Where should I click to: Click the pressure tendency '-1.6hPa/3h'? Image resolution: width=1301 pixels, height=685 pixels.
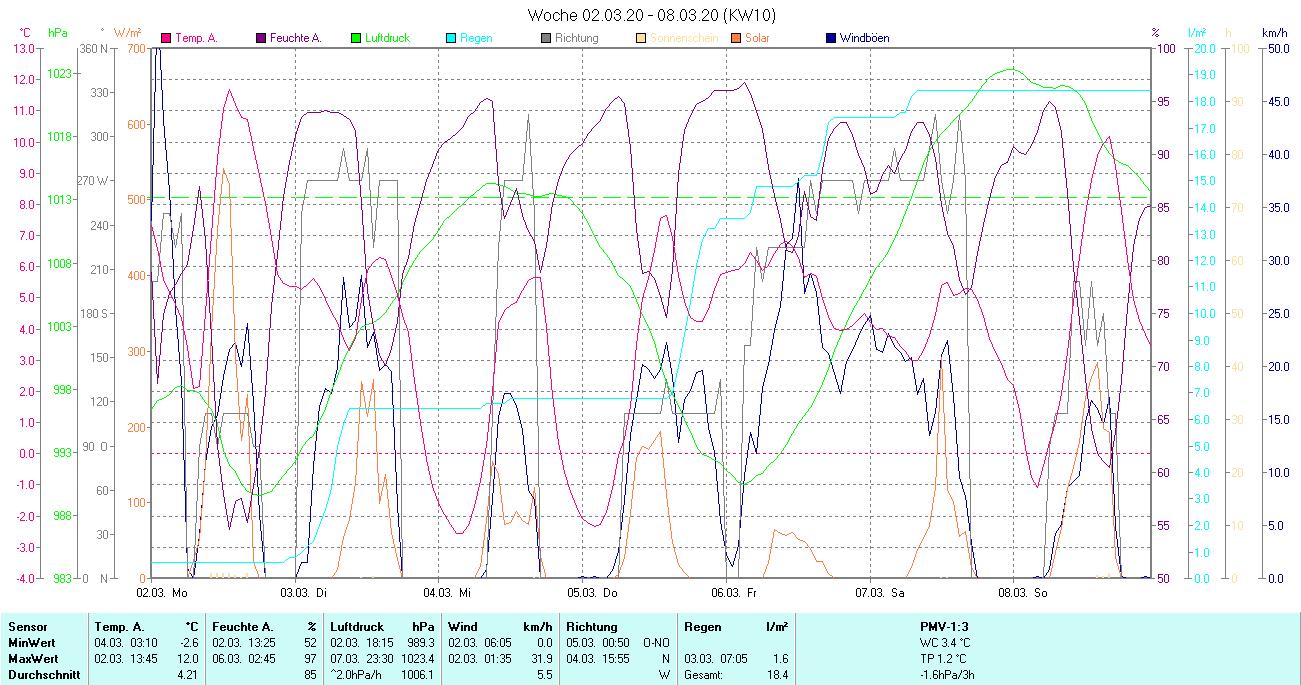pos(947,675)
